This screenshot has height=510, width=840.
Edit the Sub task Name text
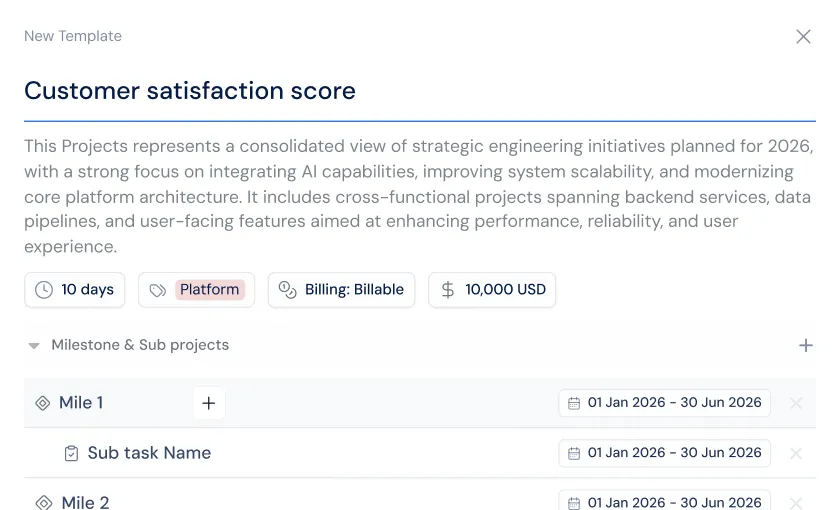[149, 453]
